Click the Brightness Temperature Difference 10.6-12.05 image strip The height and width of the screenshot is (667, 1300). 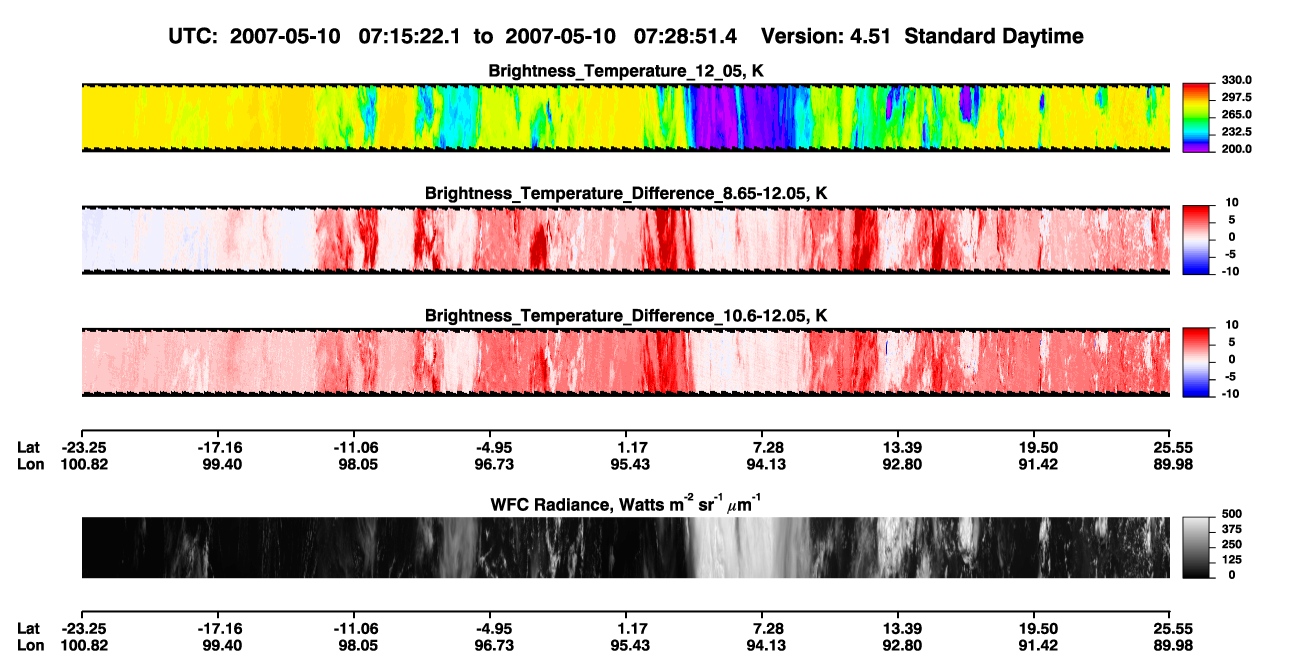point(625,362)
